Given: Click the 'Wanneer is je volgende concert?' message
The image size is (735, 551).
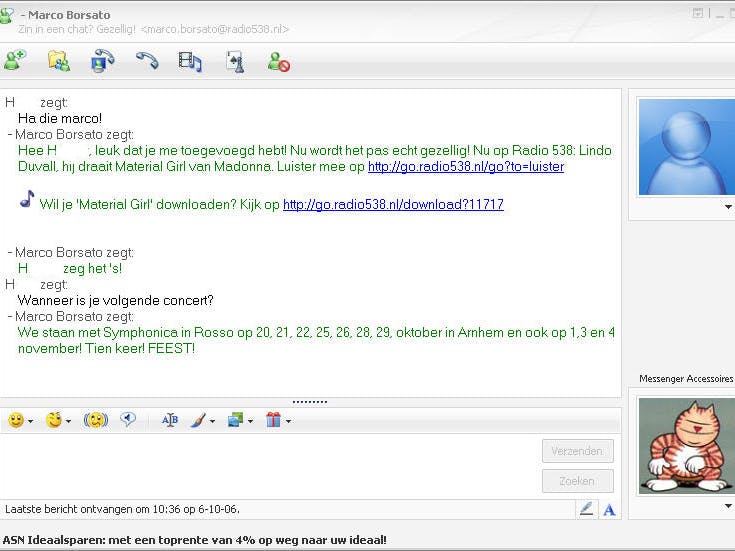Looking at the screenshot, I should [115, 301].
